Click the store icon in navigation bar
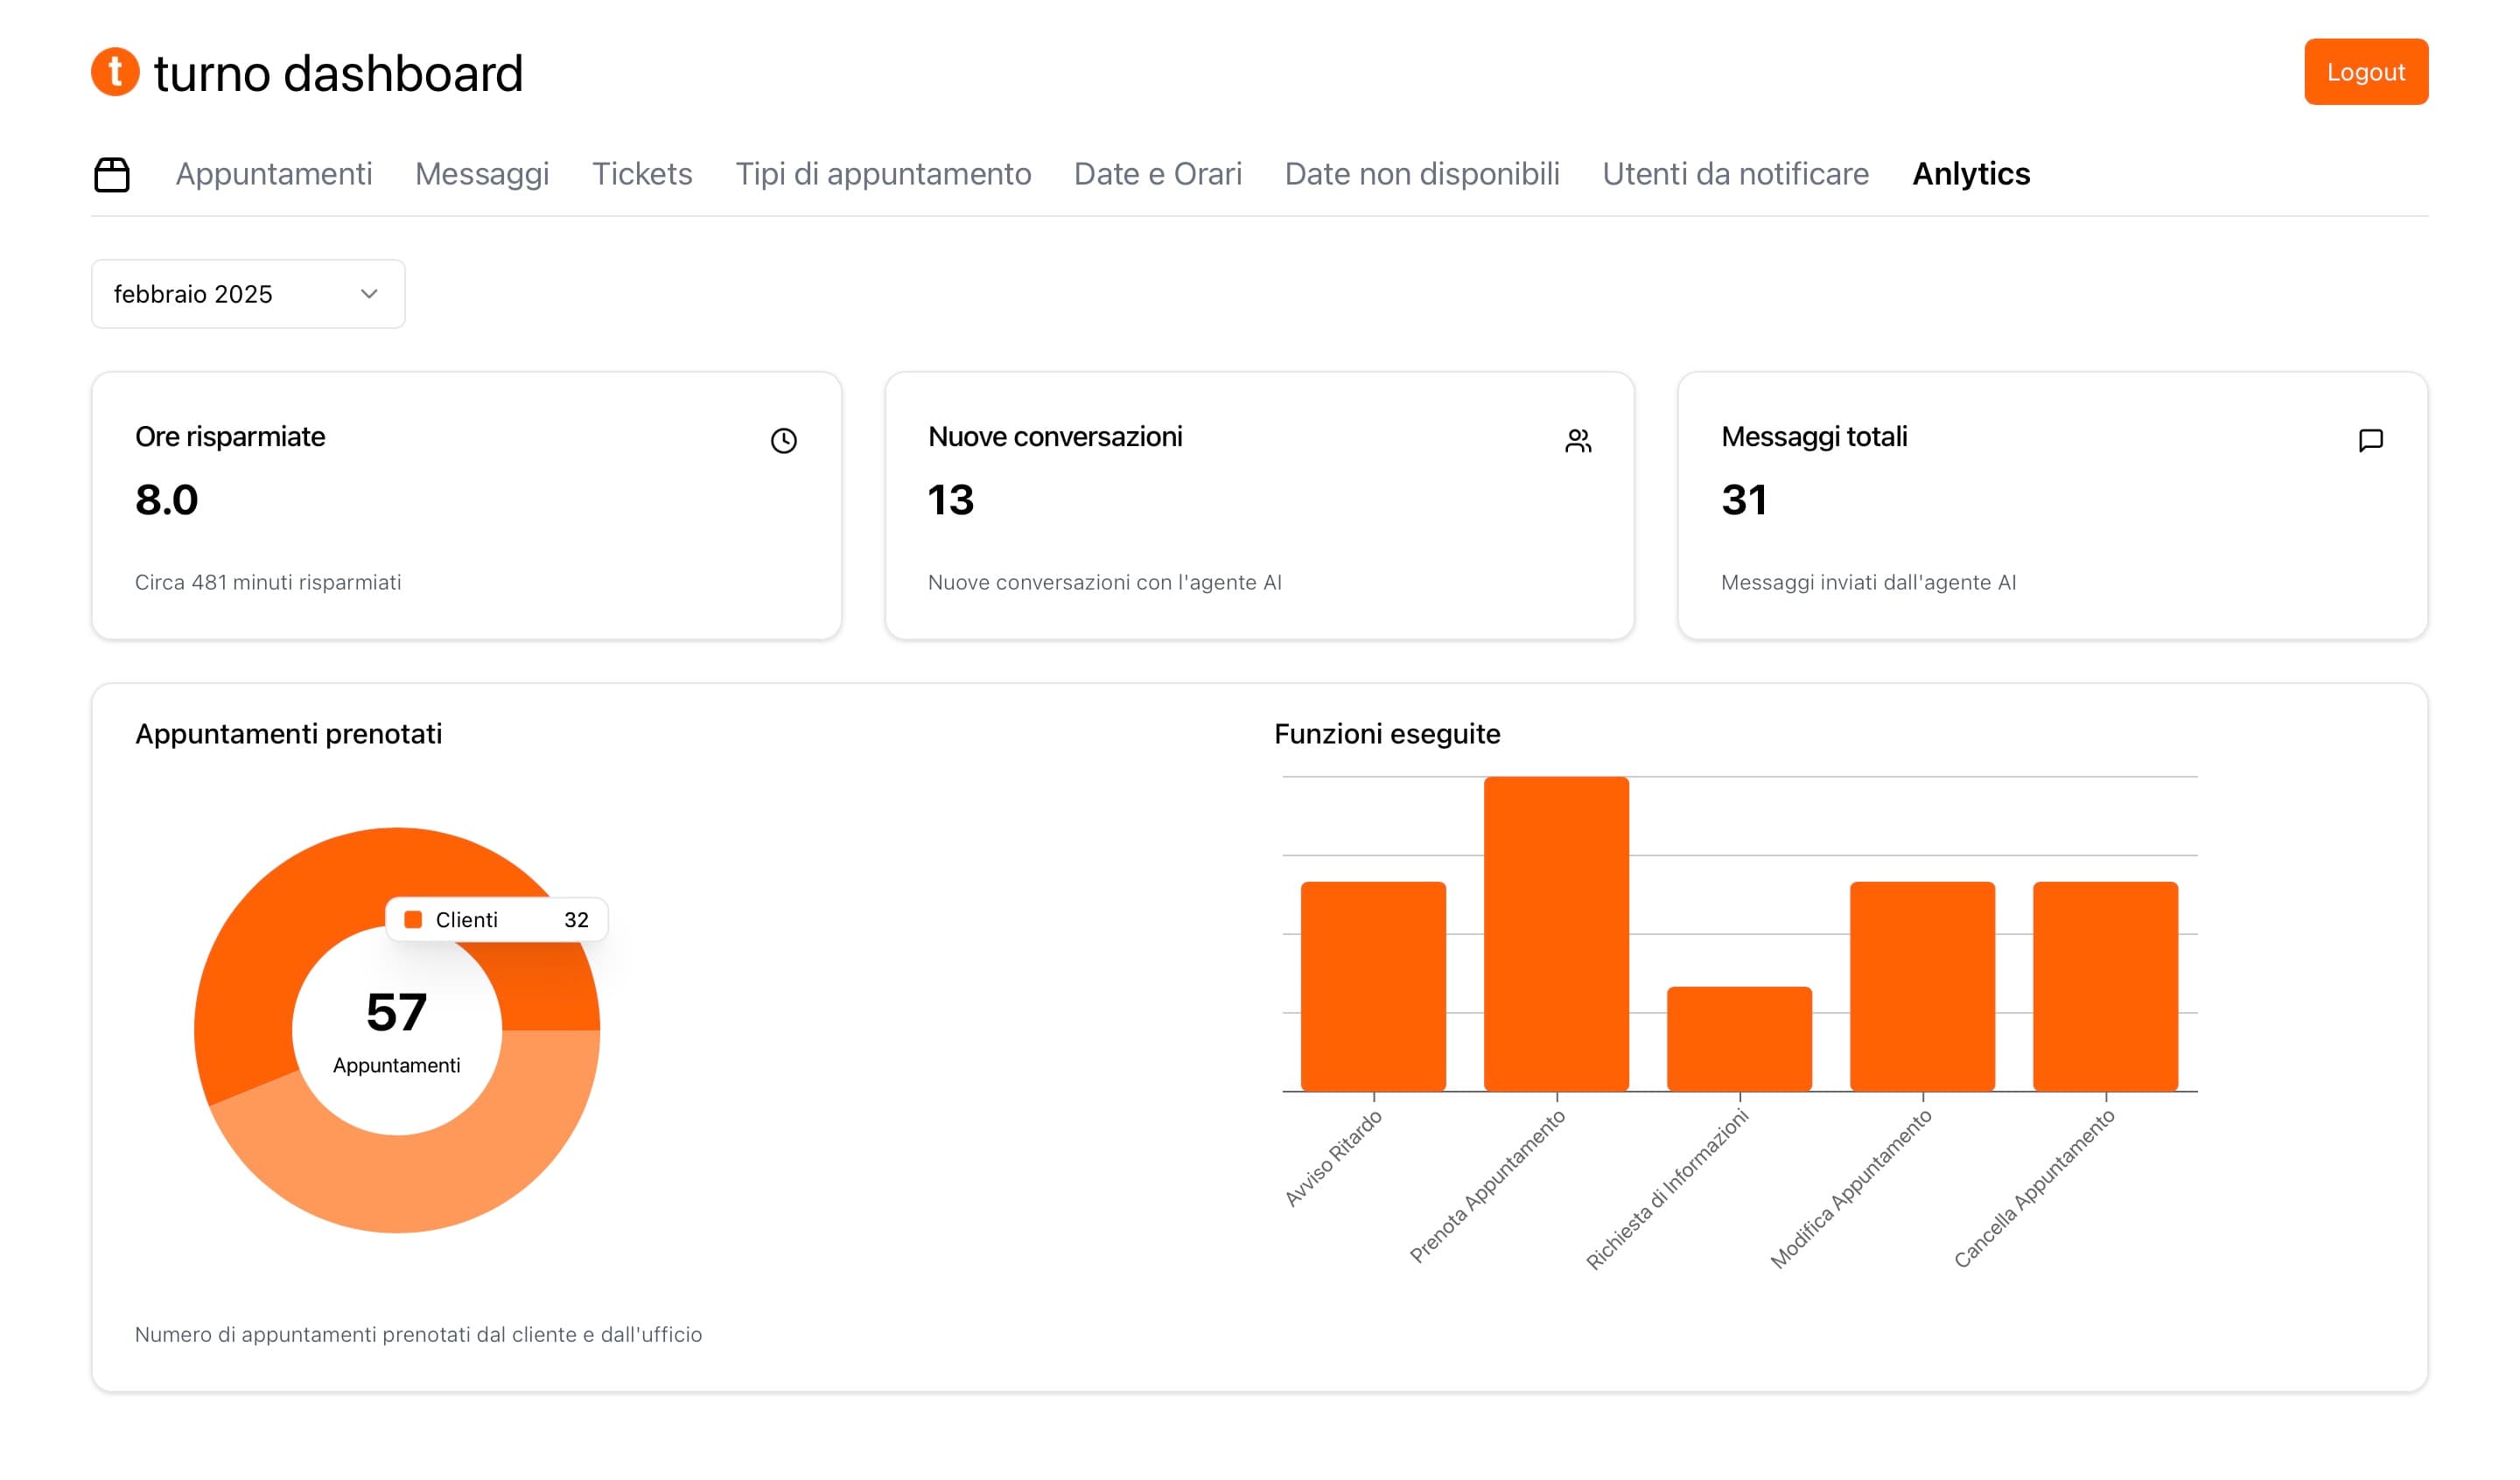The height and width of the screenshot is (1480, 2520). tap(112, 174)
